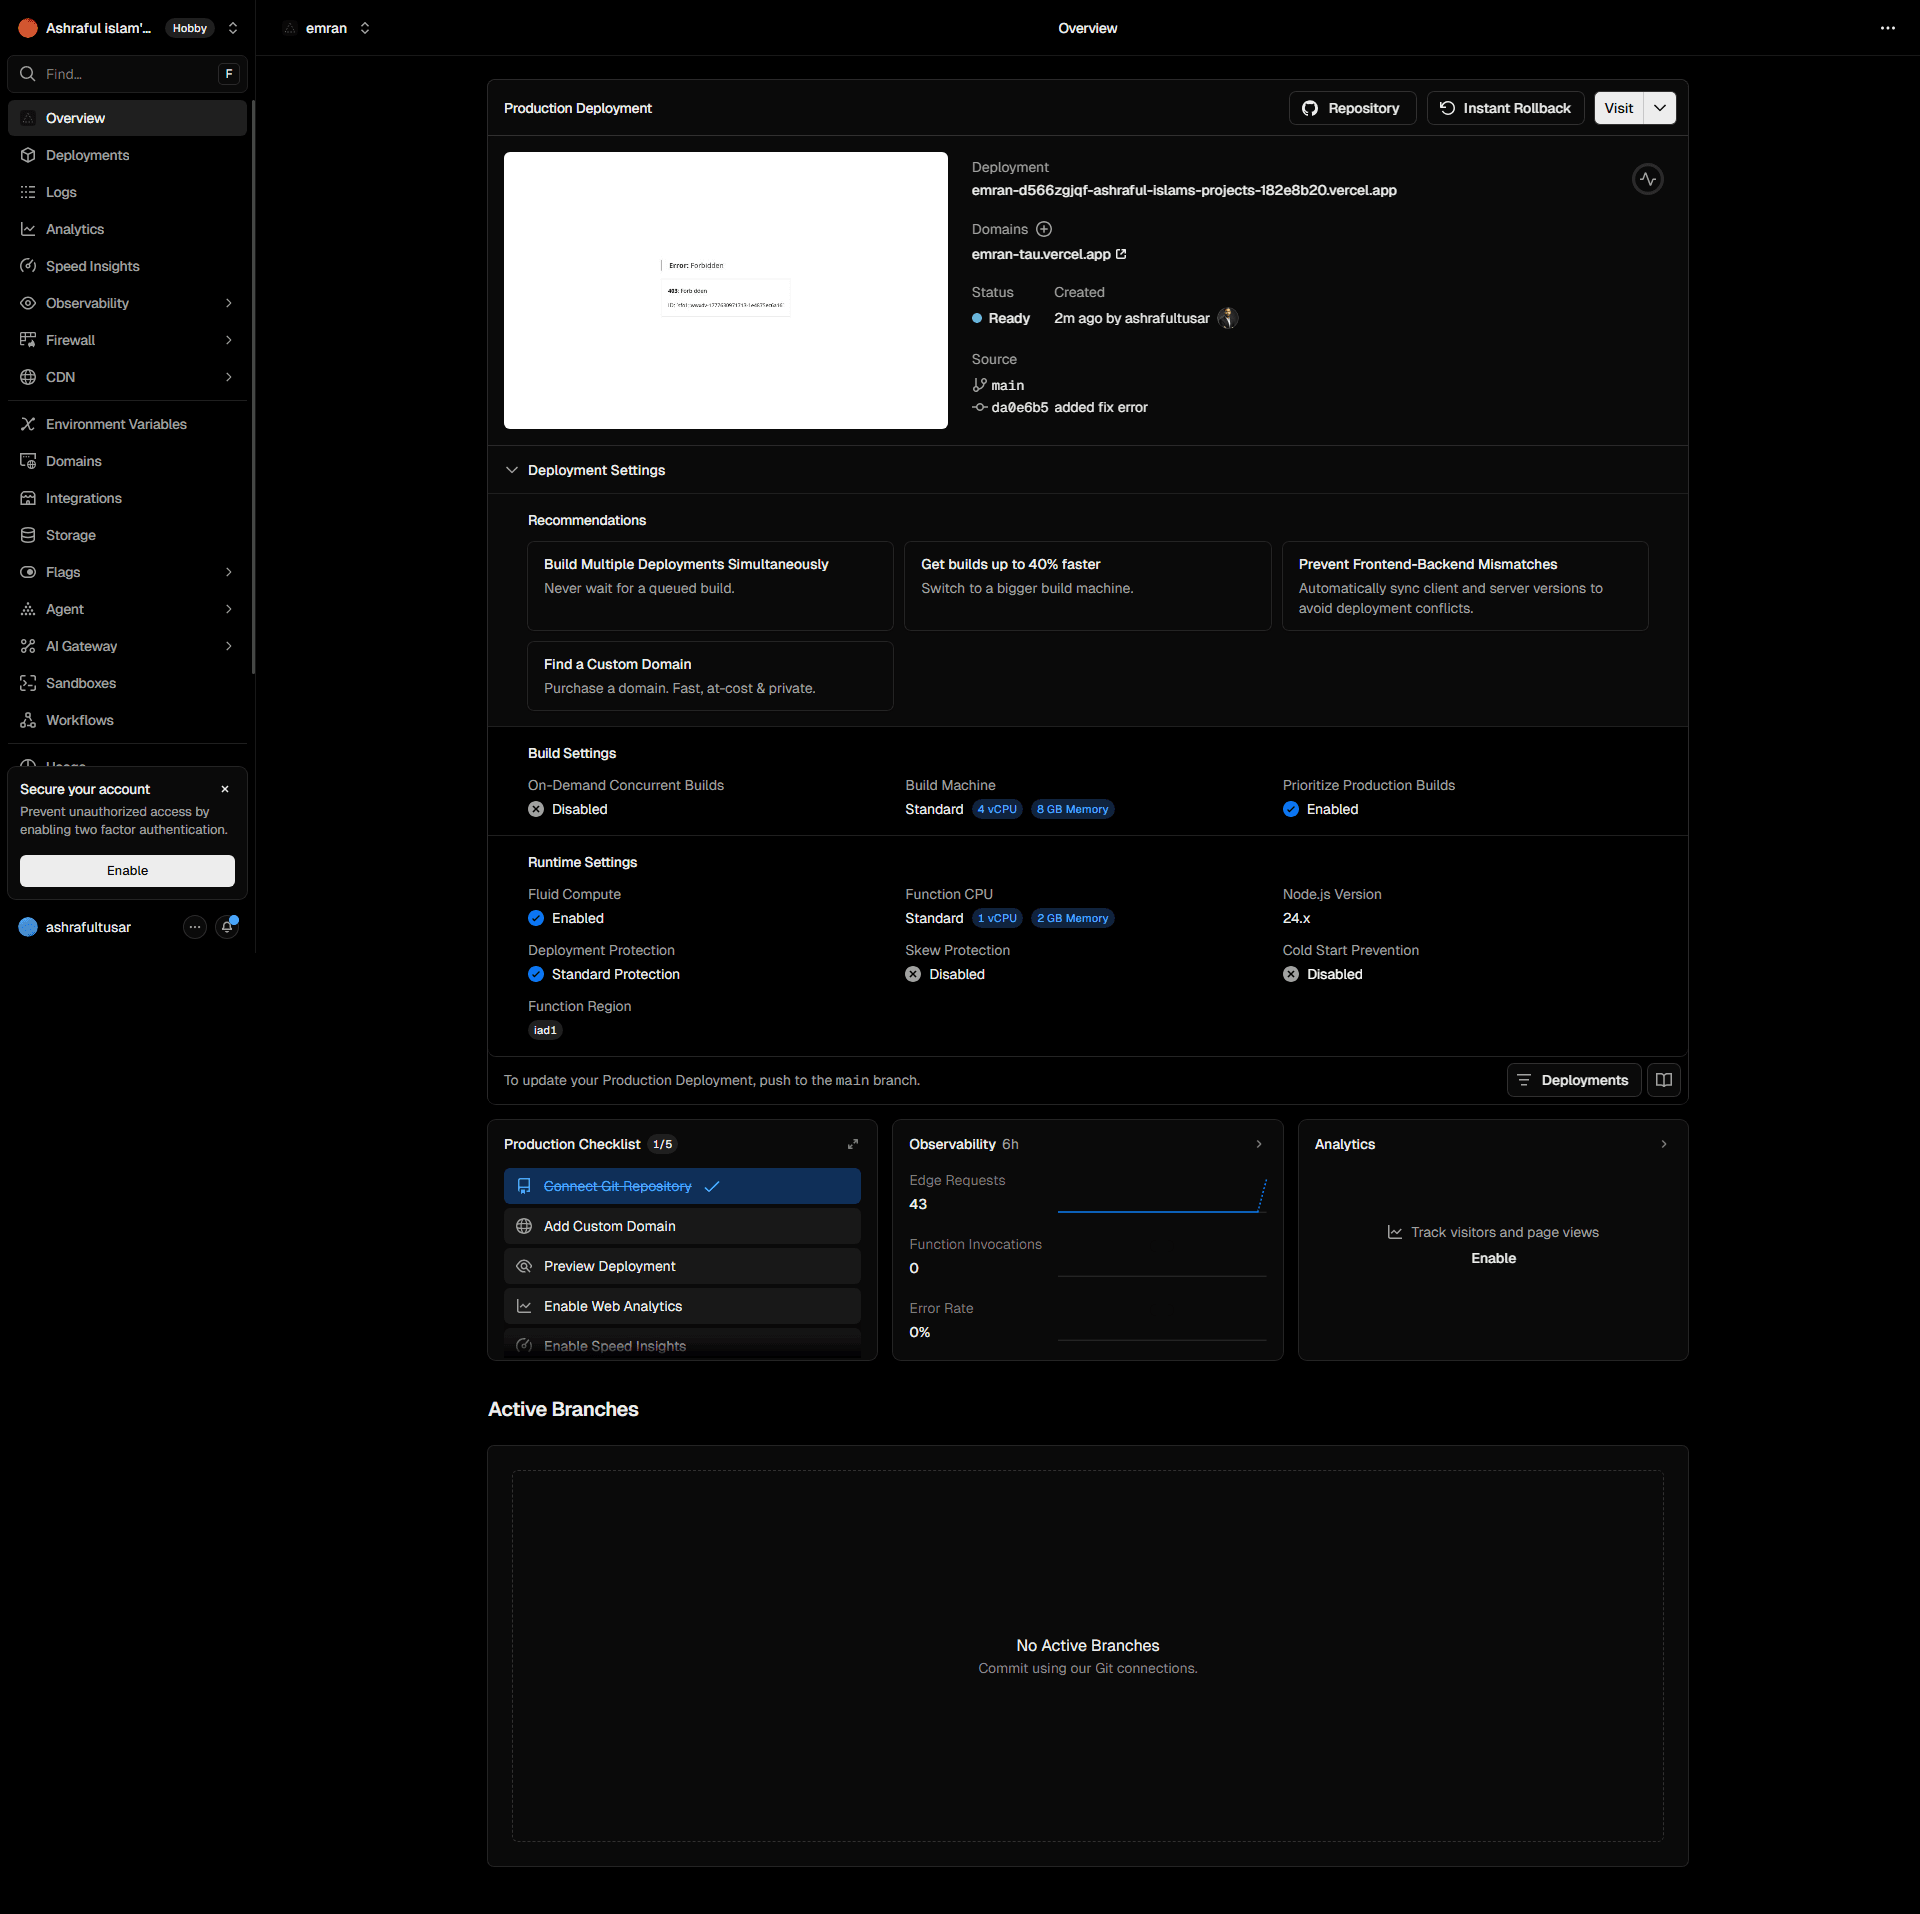The image size is (1920, 1914).
Task: Select the Connect Git Repository checklist item
Action: (x=682, y=1186)
